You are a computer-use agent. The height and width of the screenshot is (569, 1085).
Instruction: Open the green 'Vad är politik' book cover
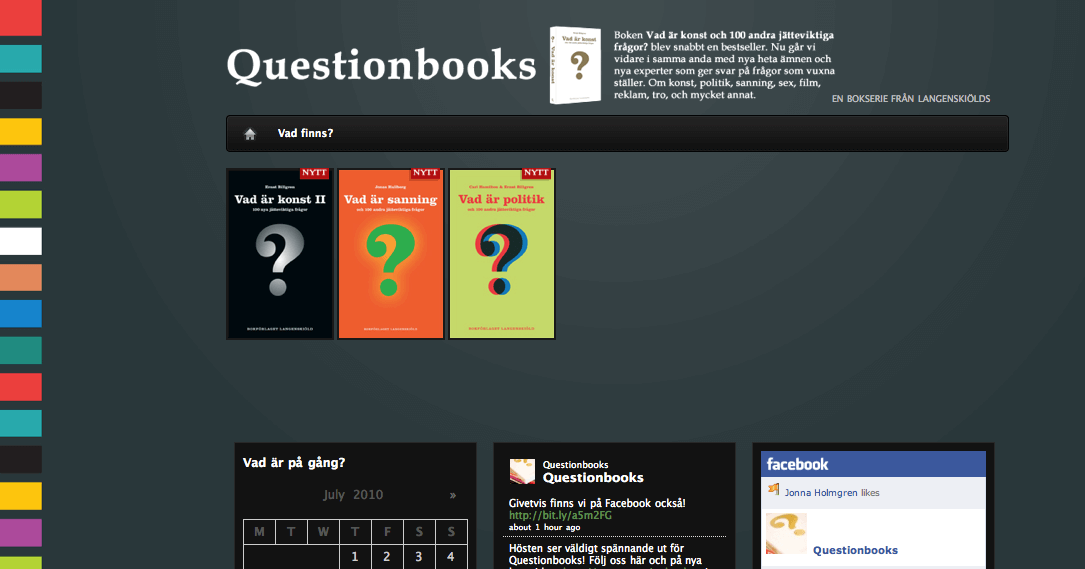502,254
